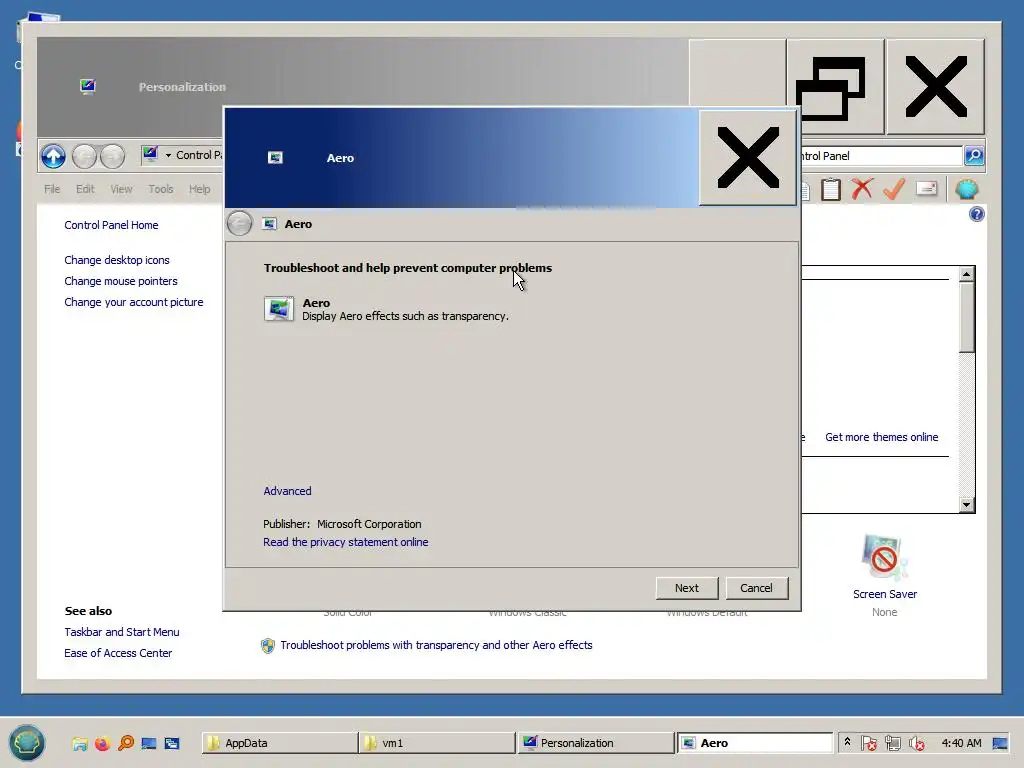Click the Show Desktop quick launch monitor icon
Image resolution: width=1024 pixels, height=768 pixels.
148,743
